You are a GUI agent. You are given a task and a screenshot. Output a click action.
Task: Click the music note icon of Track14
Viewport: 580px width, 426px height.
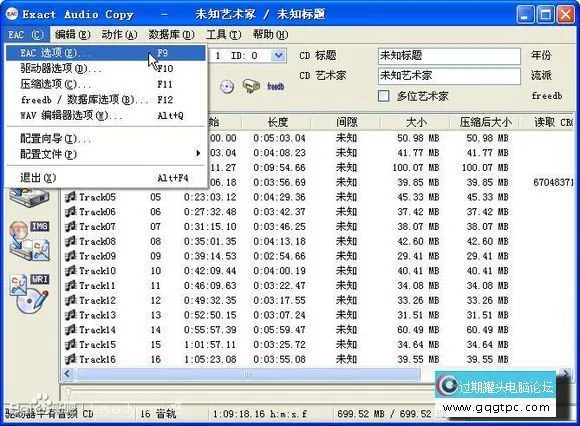click(70, 330)
